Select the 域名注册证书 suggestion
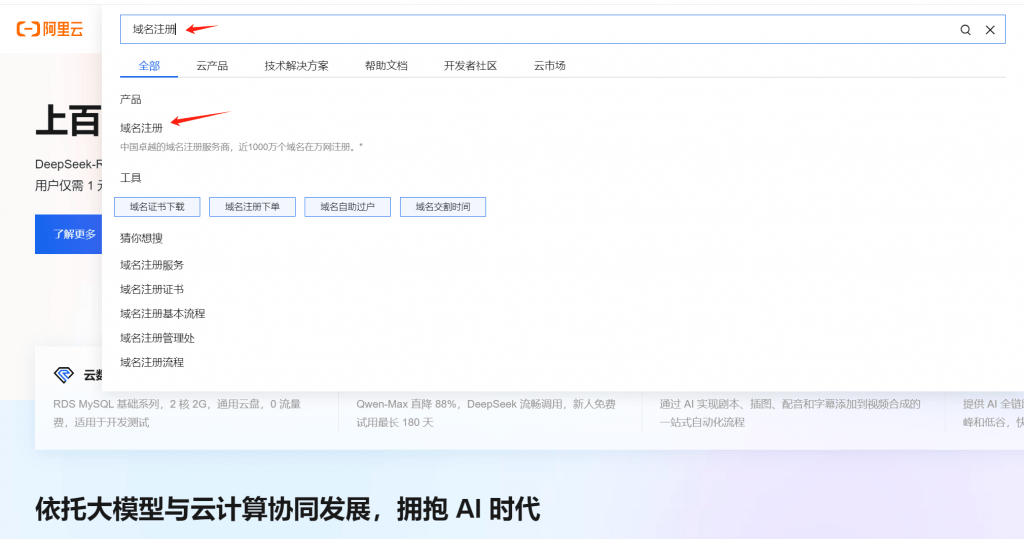 tap(152, 289)
